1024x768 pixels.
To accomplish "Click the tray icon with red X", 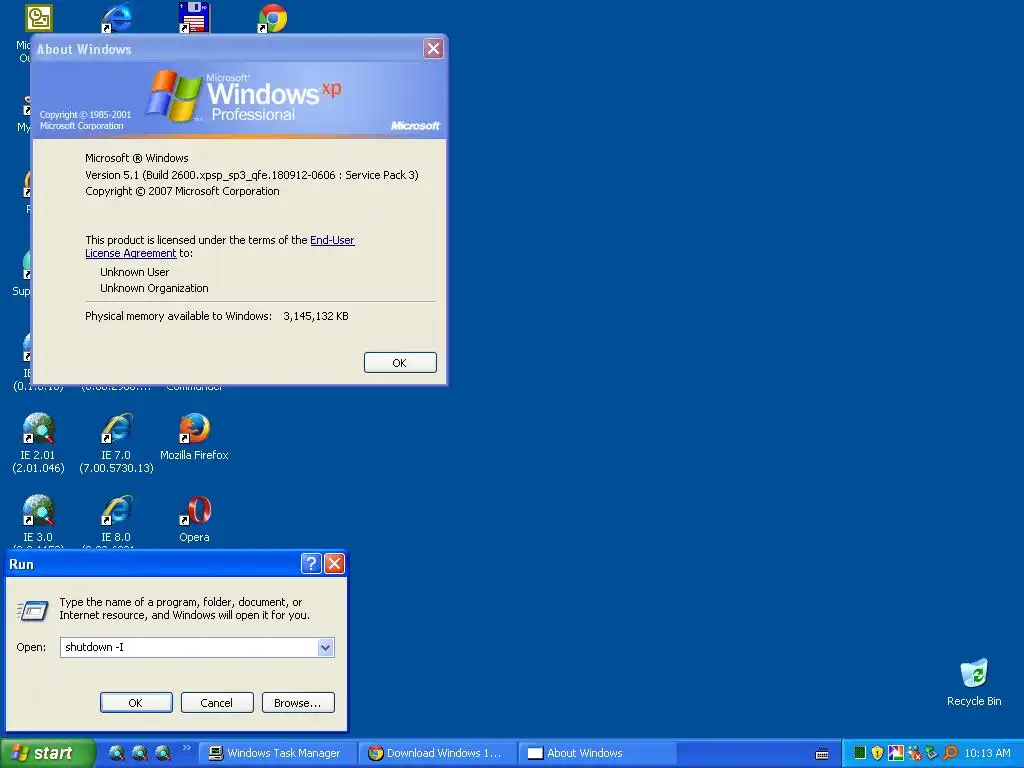I will [914, 753].
